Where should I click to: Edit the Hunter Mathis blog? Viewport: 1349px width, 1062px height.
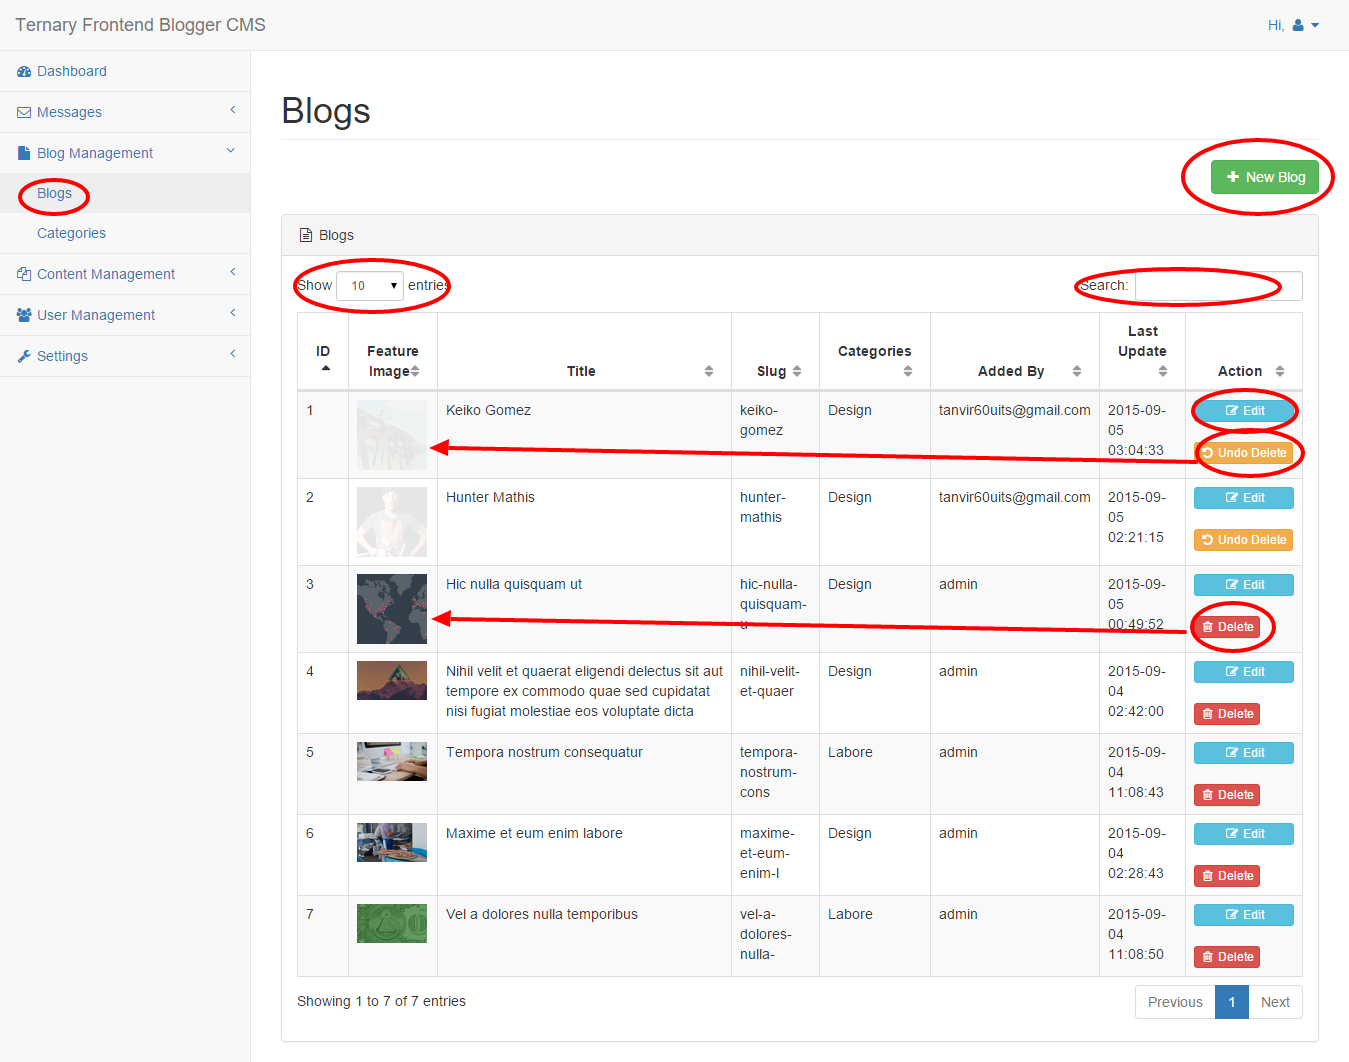(1244, 498)
